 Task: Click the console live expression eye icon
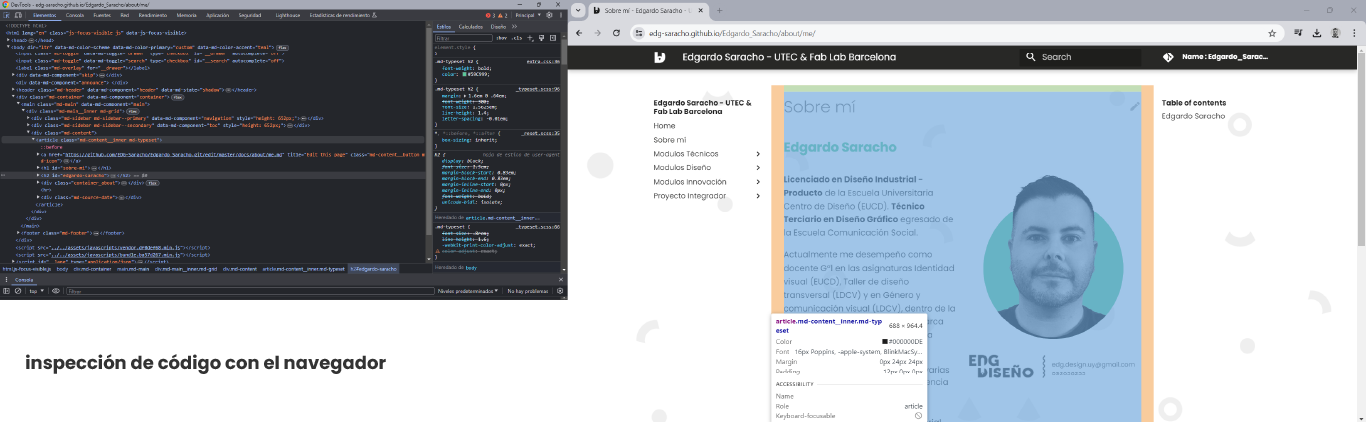(x=55, y=291)
